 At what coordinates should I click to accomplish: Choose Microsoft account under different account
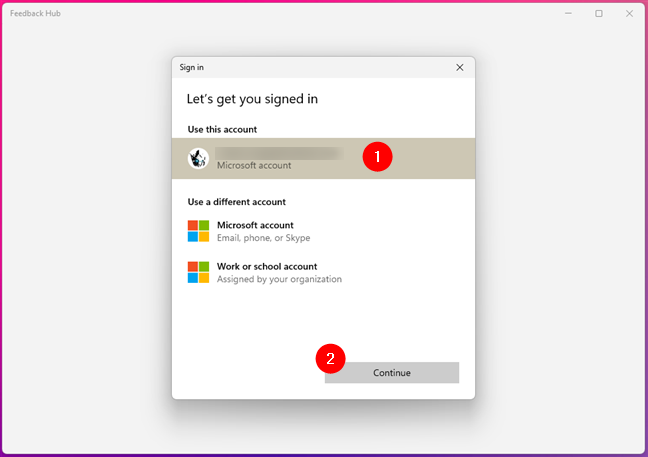click(323, 231)
